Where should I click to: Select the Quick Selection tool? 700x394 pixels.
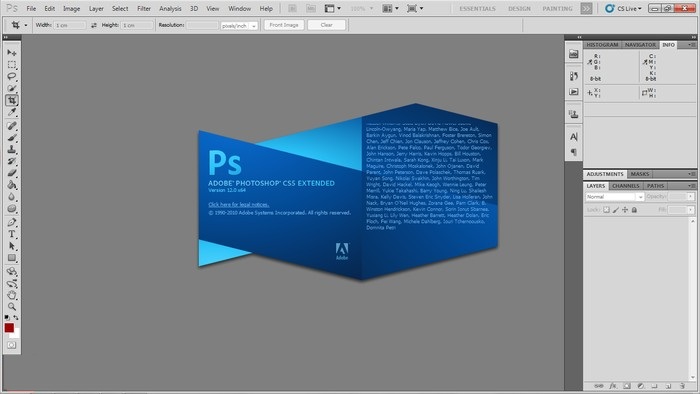[12, 88]
